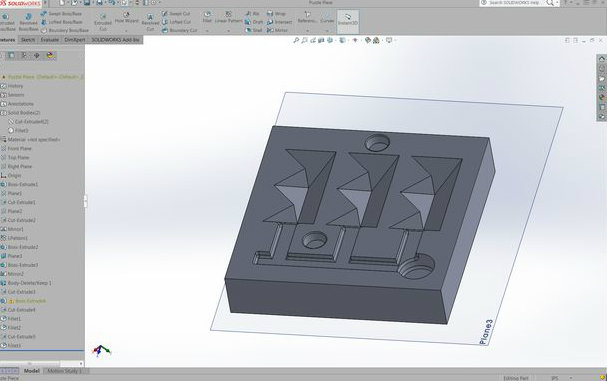Select Sensors in feature tree
The image size is (607, 381).
[12, 95]
